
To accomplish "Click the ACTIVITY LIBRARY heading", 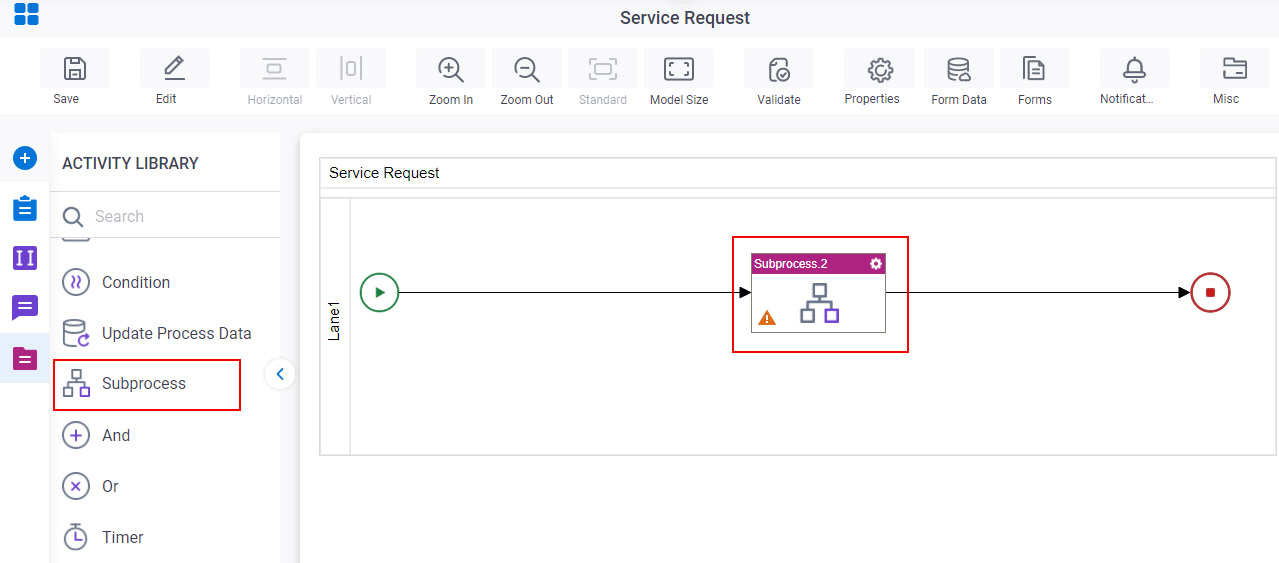I will 130,163.
